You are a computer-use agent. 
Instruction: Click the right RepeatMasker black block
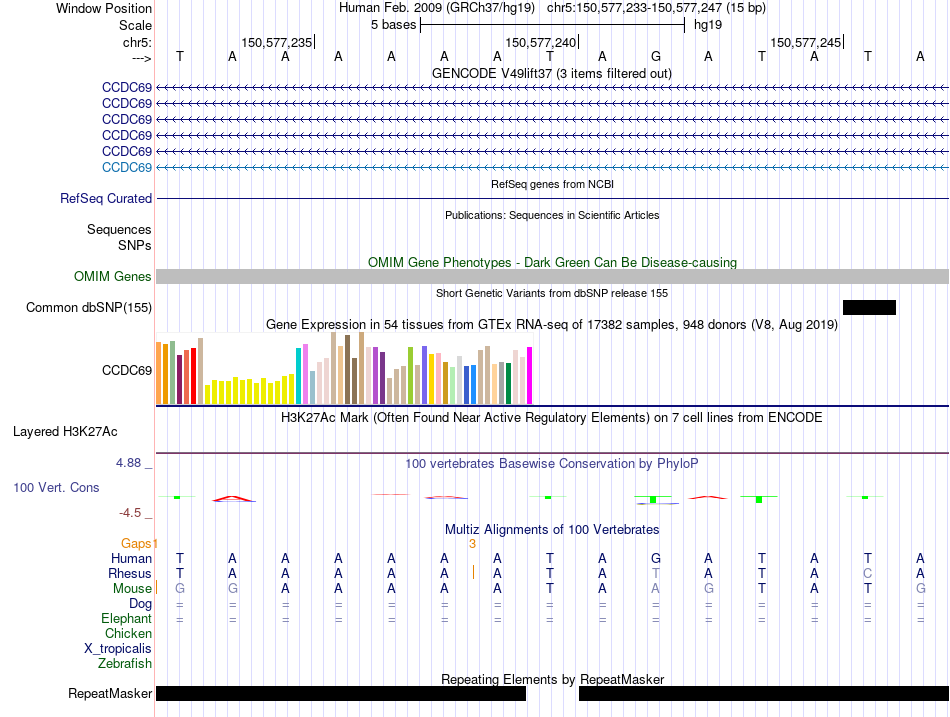[763, 693]
